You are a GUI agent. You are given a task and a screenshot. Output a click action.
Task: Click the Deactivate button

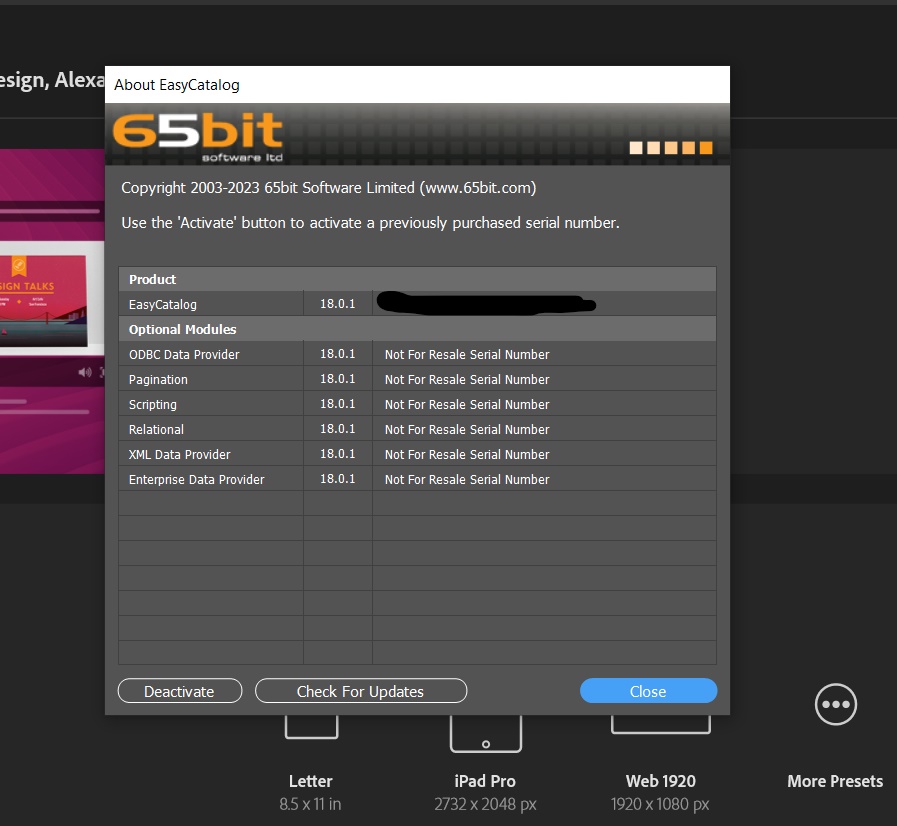click(179, 690)
